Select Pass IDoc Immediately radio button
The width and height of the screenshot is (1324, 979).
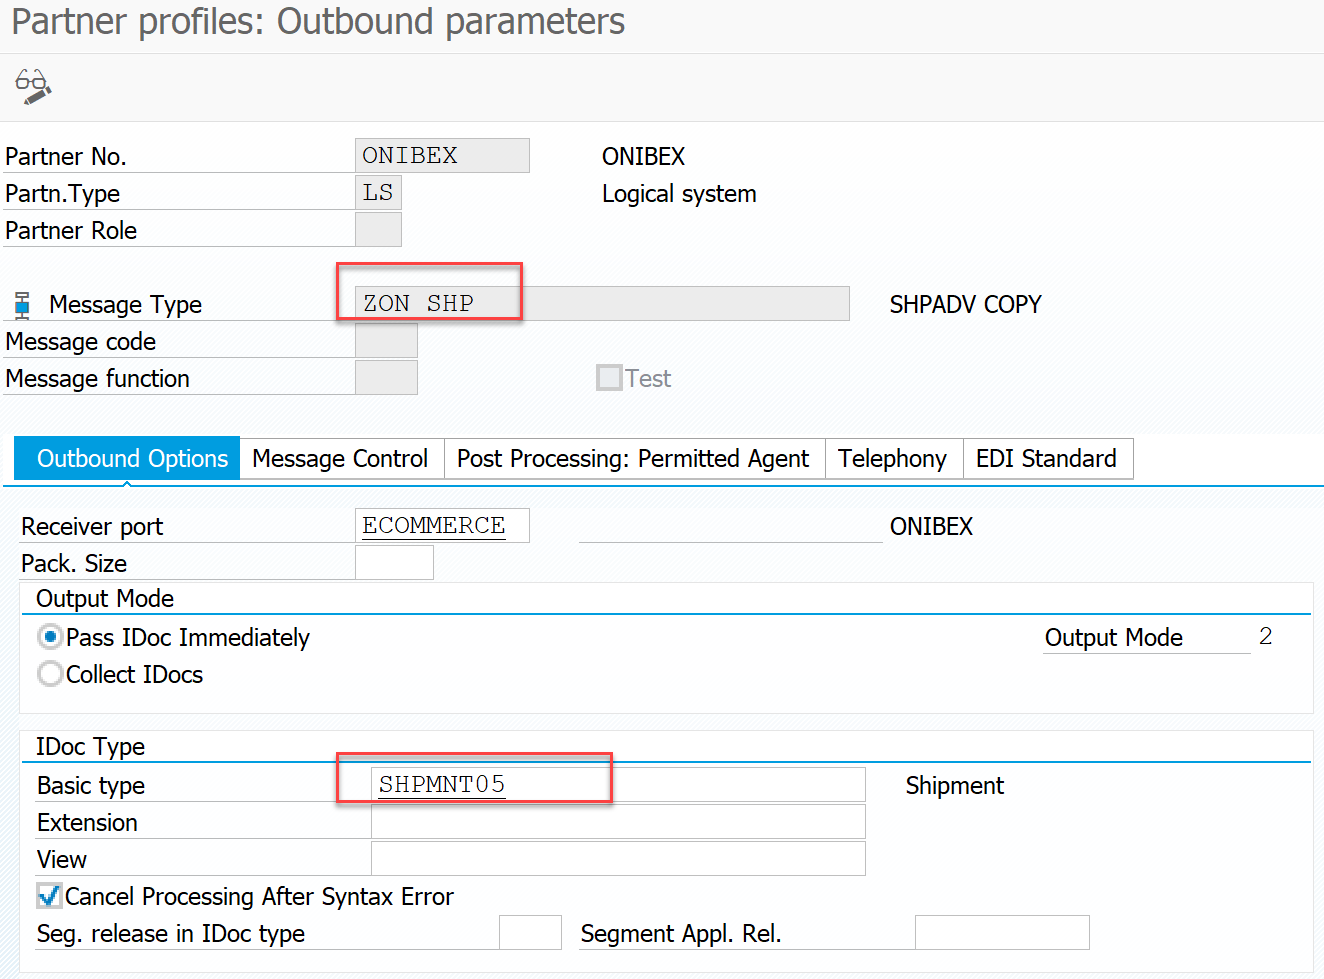50,637
